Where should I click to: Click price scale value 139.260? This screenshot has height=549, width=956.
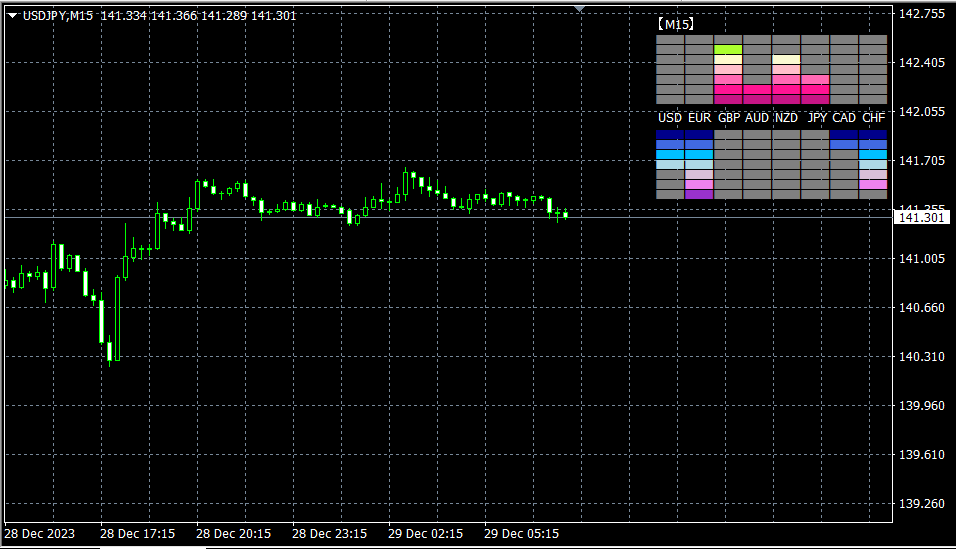[x=922, y=503]
